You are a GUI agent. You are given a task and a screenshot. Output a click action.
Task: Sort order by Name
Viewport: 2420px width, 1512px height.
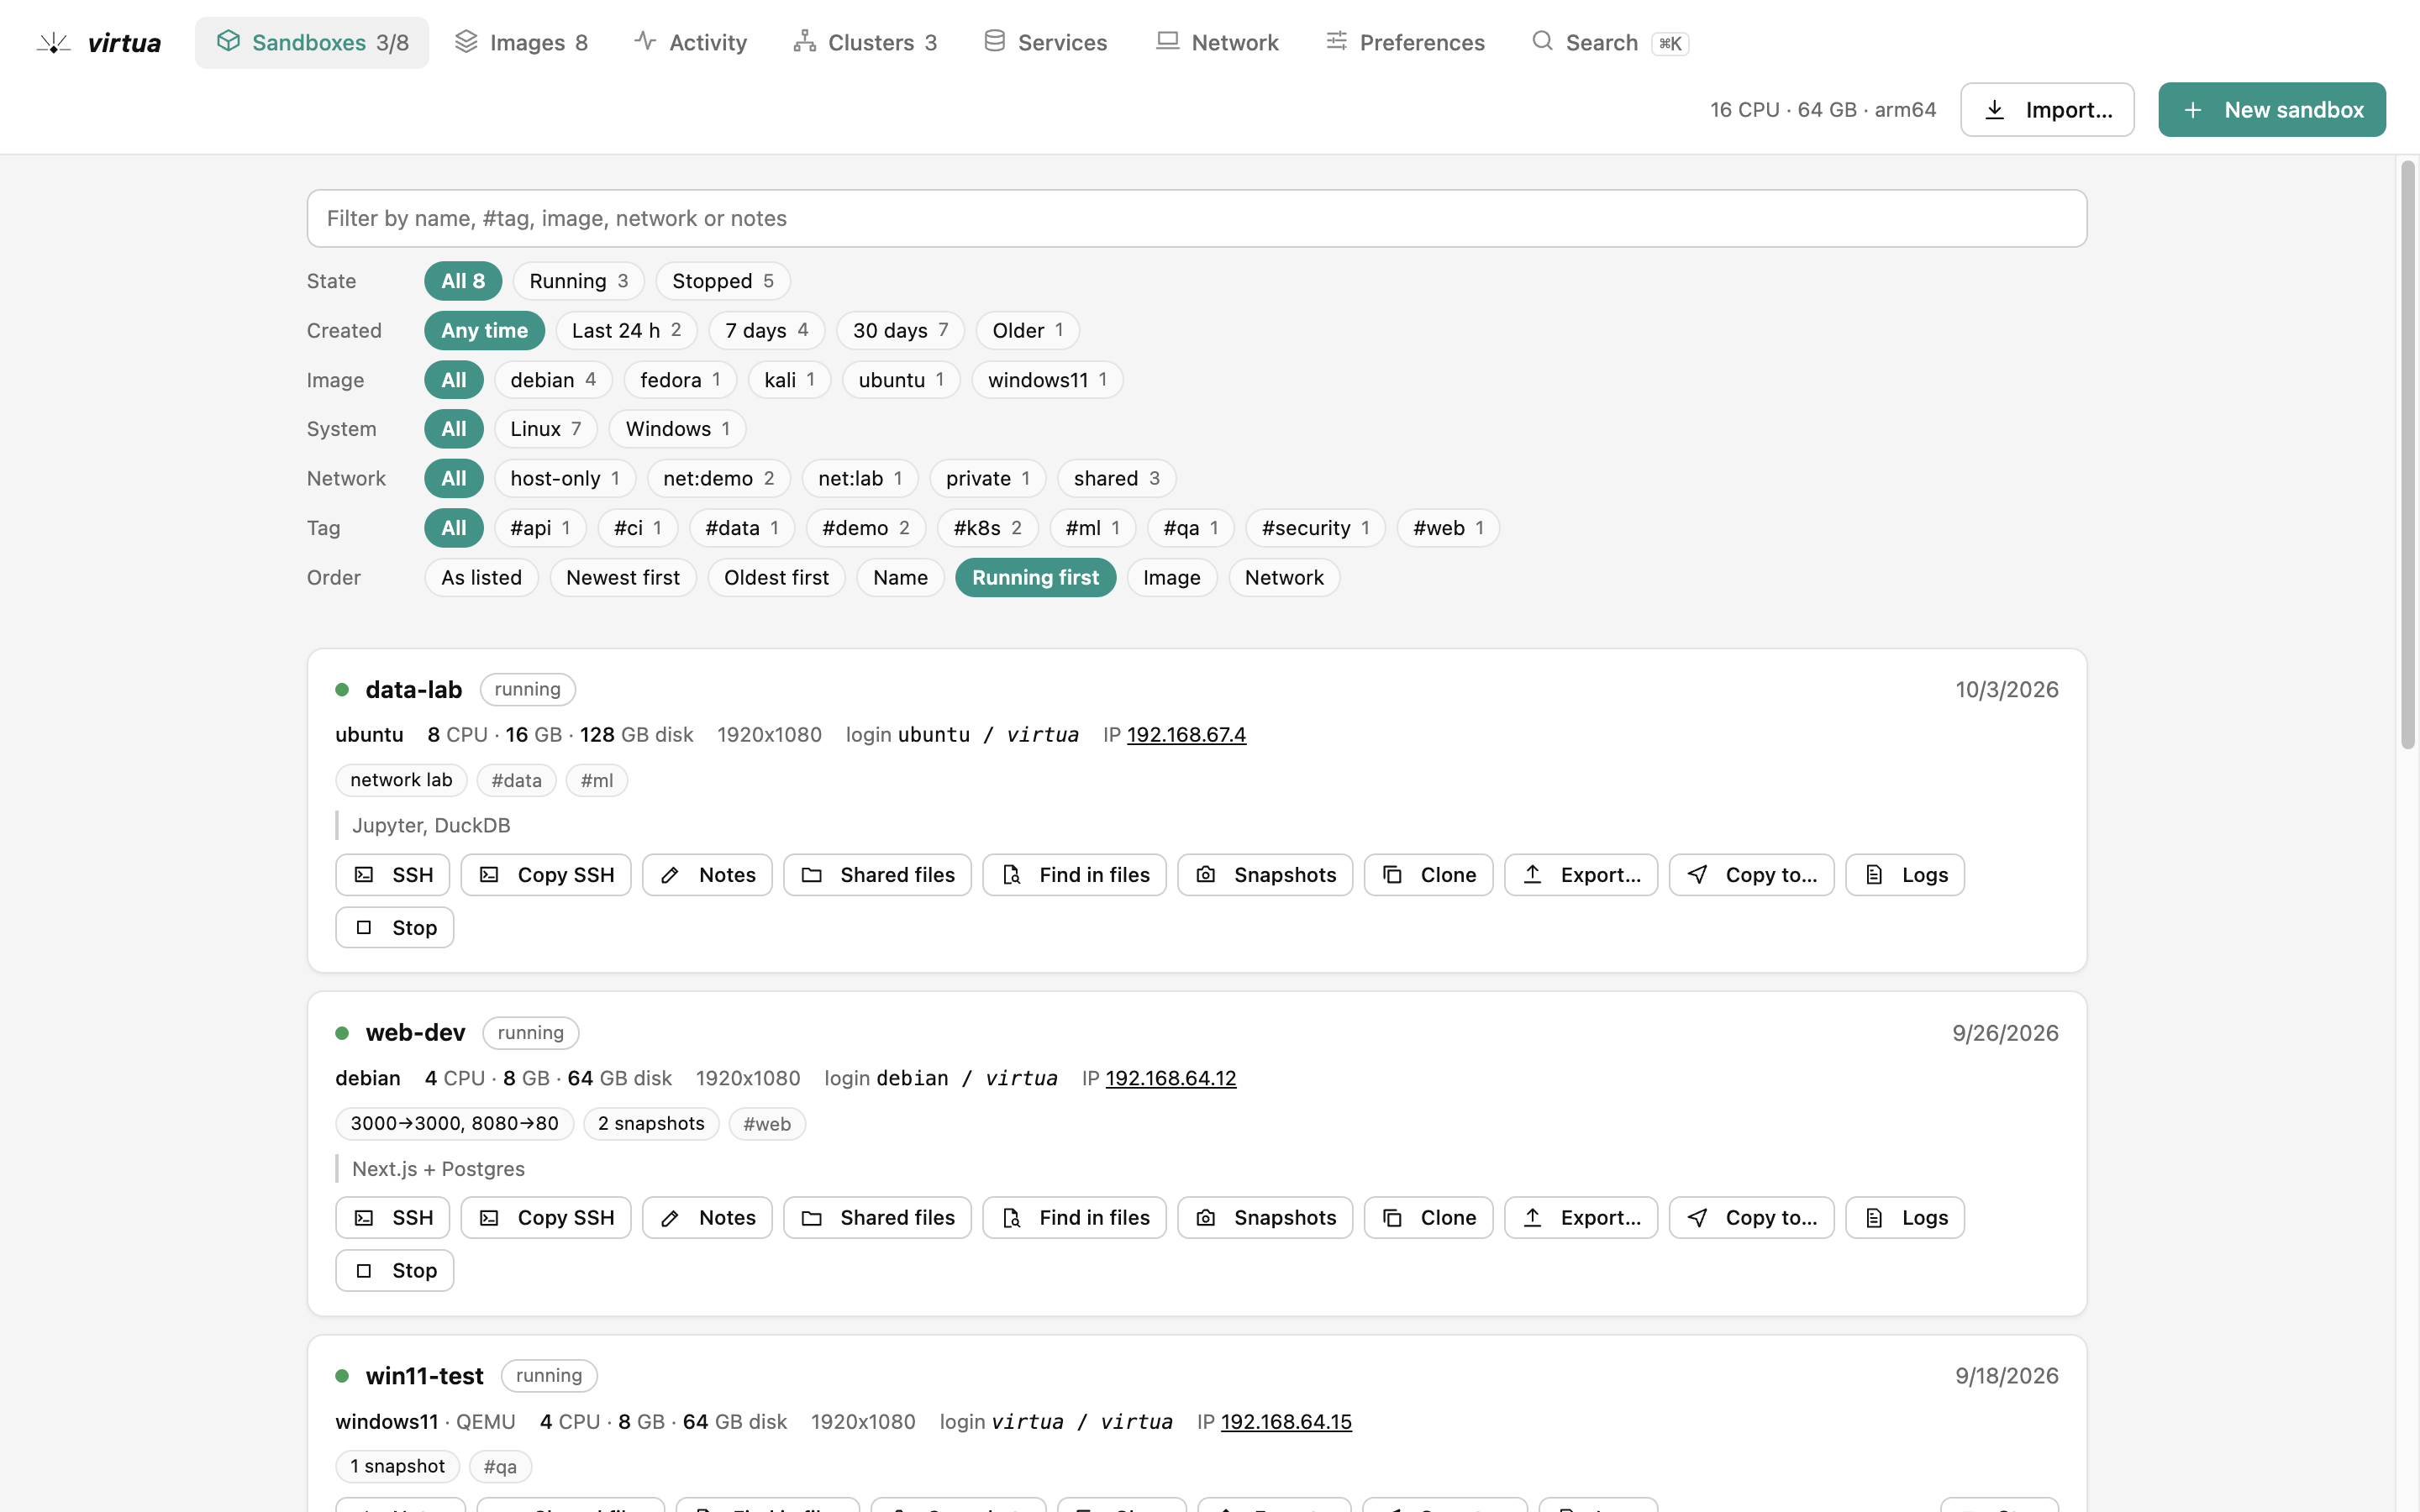click(x=900, y=578)
